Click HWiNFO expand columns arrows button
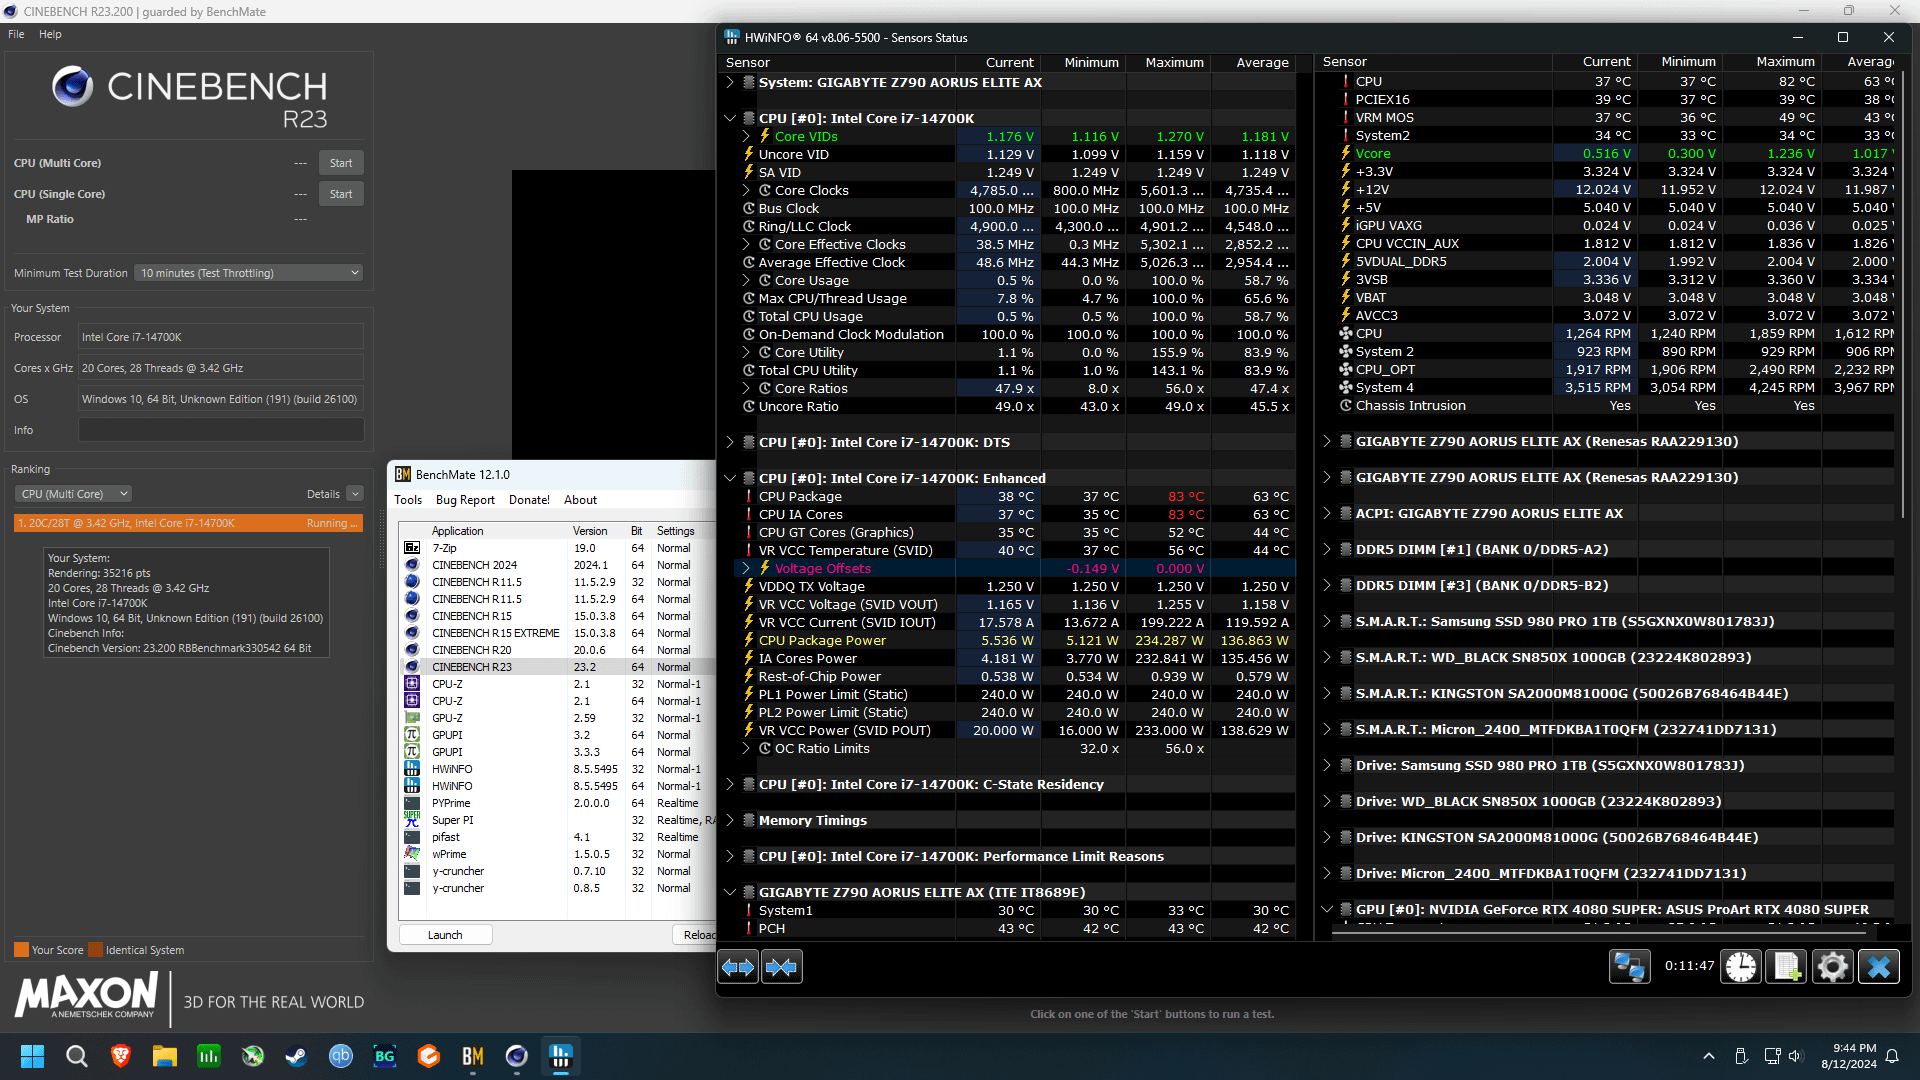The height and width of the screenshot is (1080, 1920). [x=739, y=967]
